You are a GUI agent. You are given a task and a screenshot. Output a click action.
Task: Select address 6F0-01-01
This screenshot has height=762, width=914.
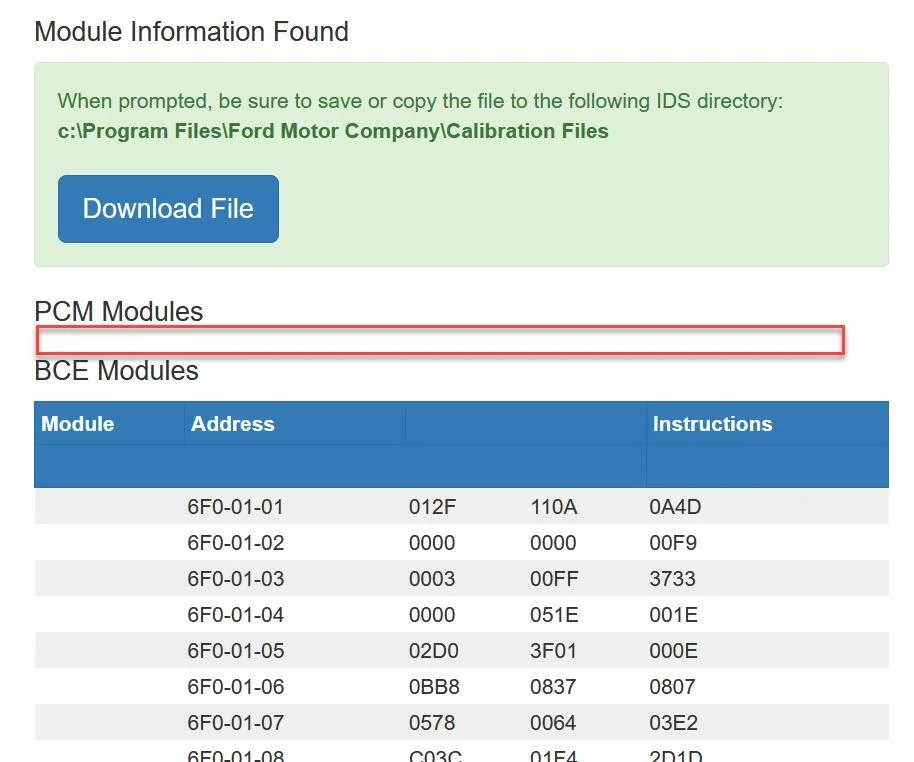pyautogui.click(x=235, y=507)
